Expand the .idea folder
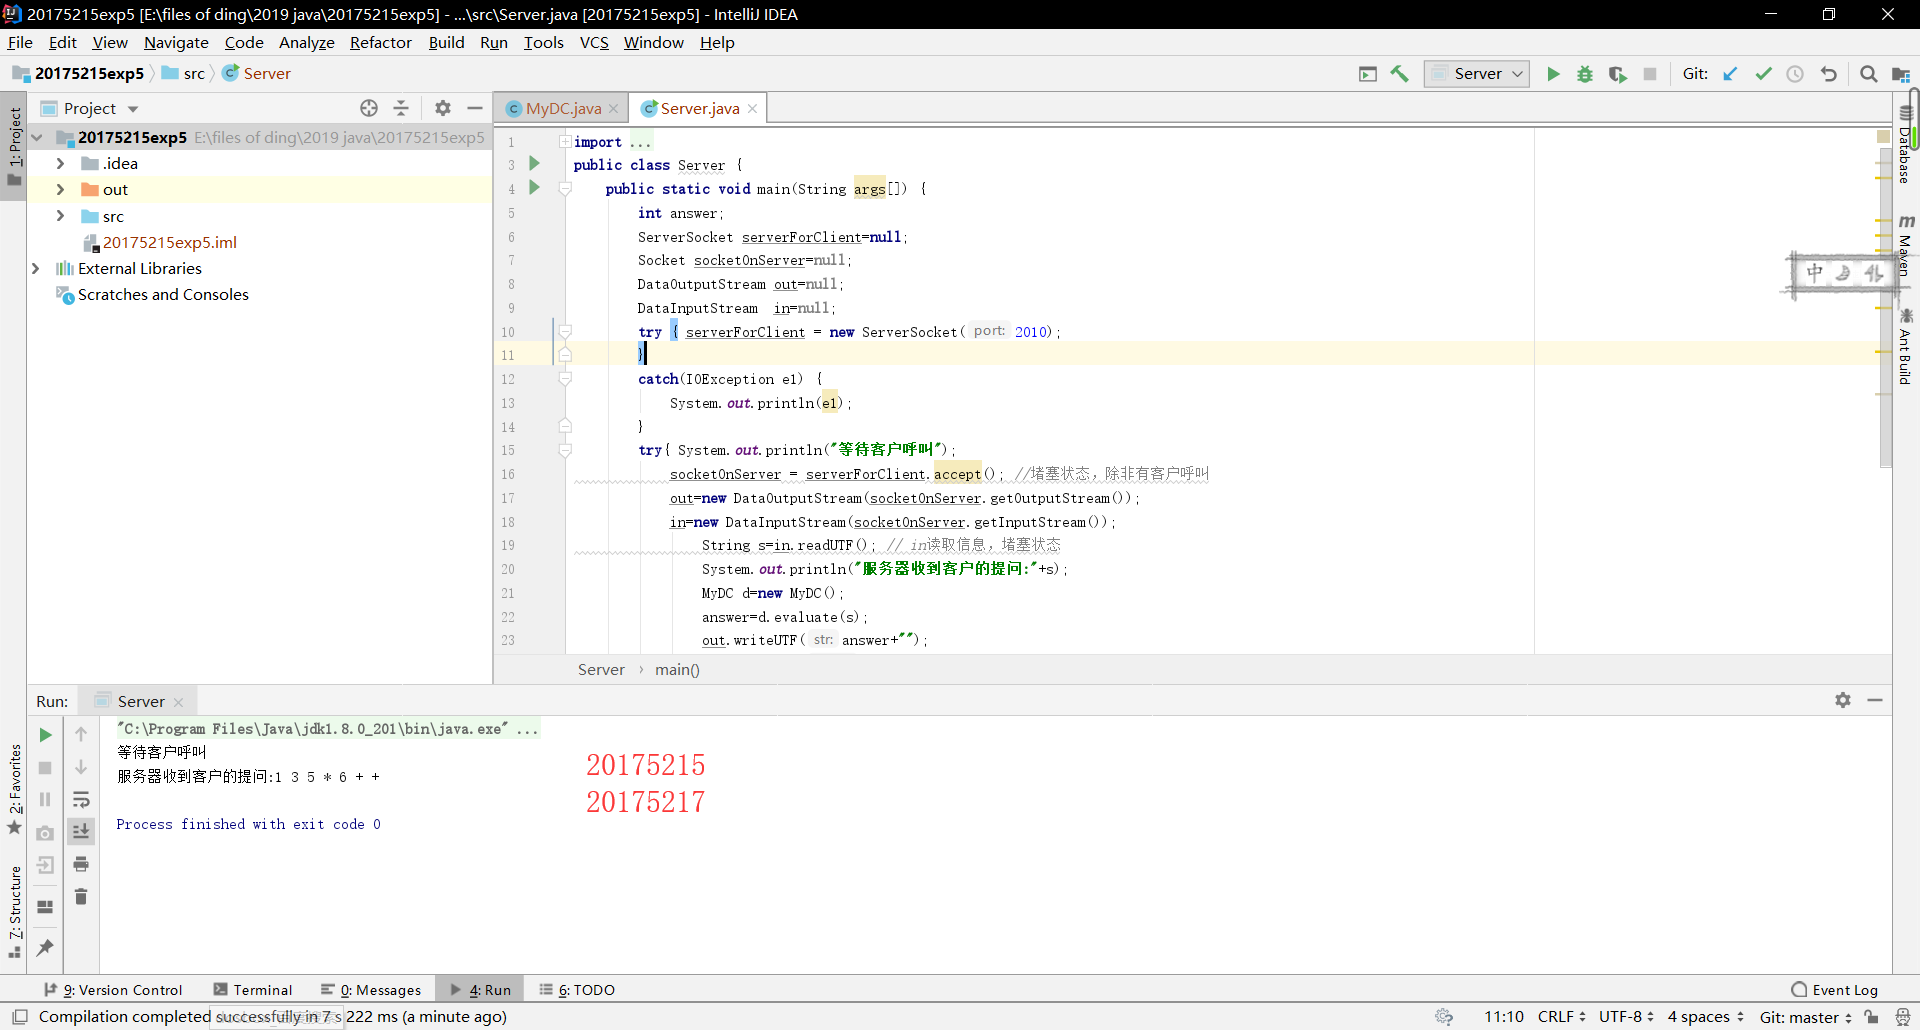1920x1030 pixels. pos(60,163)
